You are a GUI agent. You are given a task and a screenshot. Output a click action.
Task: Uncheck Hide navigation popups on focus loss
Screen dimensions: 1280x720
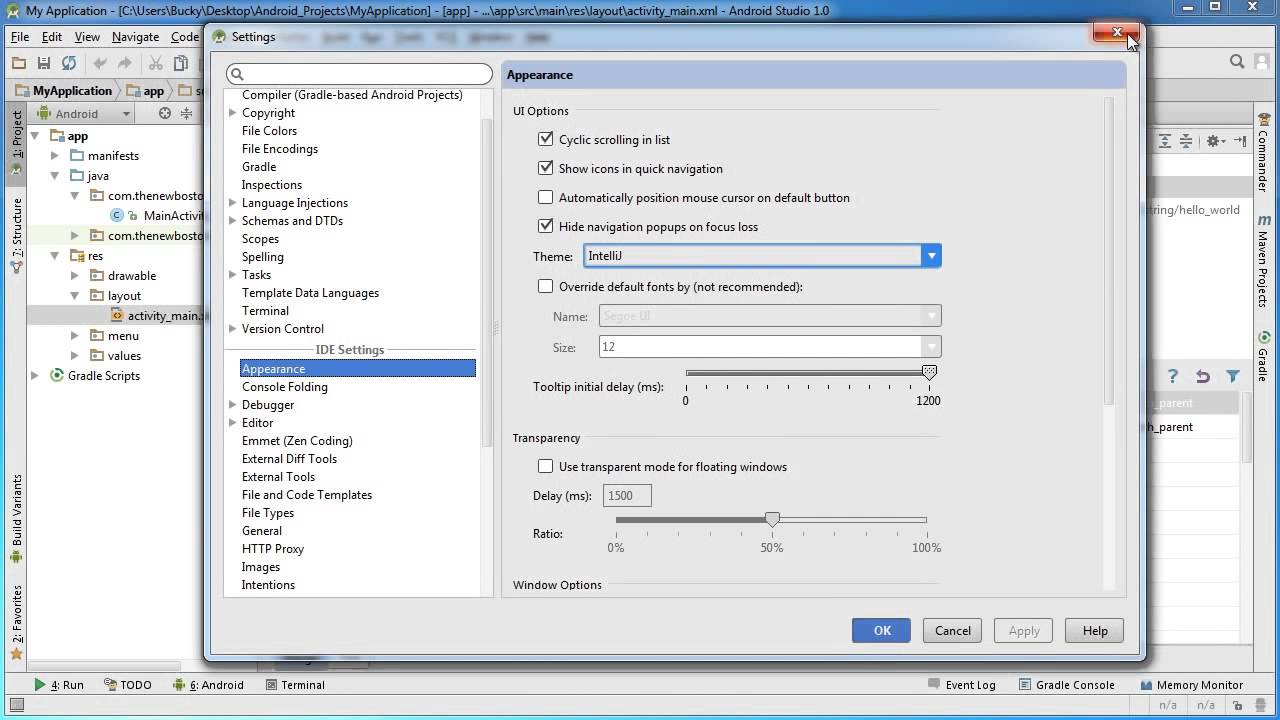[545, 226]
